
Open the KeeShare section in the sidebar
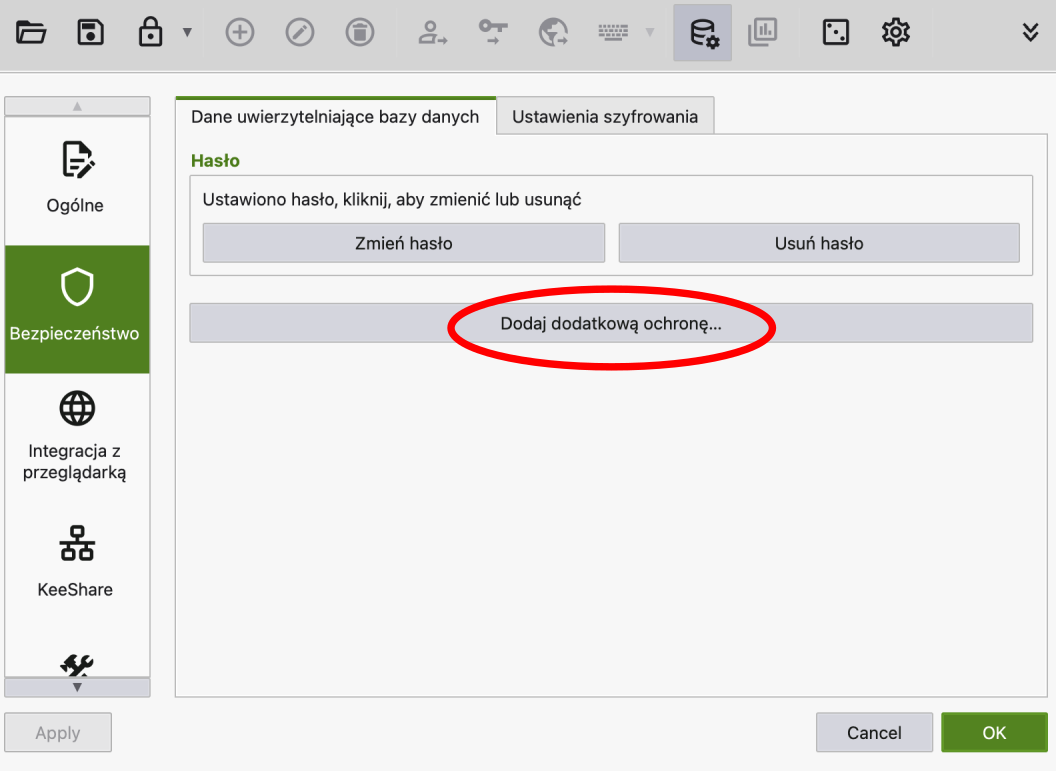(x=76, y=562)
